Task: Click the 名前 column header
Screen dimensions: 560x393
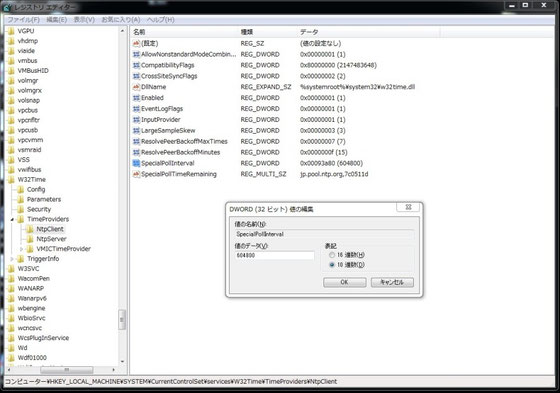Action: [x=184, y=32]
